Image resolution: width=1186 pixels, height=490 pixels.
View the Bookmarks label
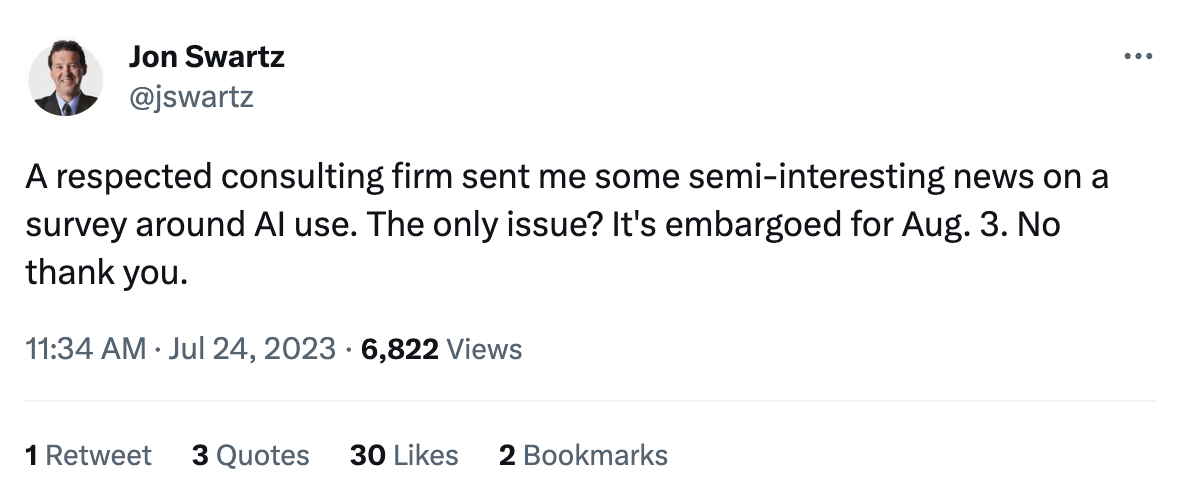(x=595, y=456)
